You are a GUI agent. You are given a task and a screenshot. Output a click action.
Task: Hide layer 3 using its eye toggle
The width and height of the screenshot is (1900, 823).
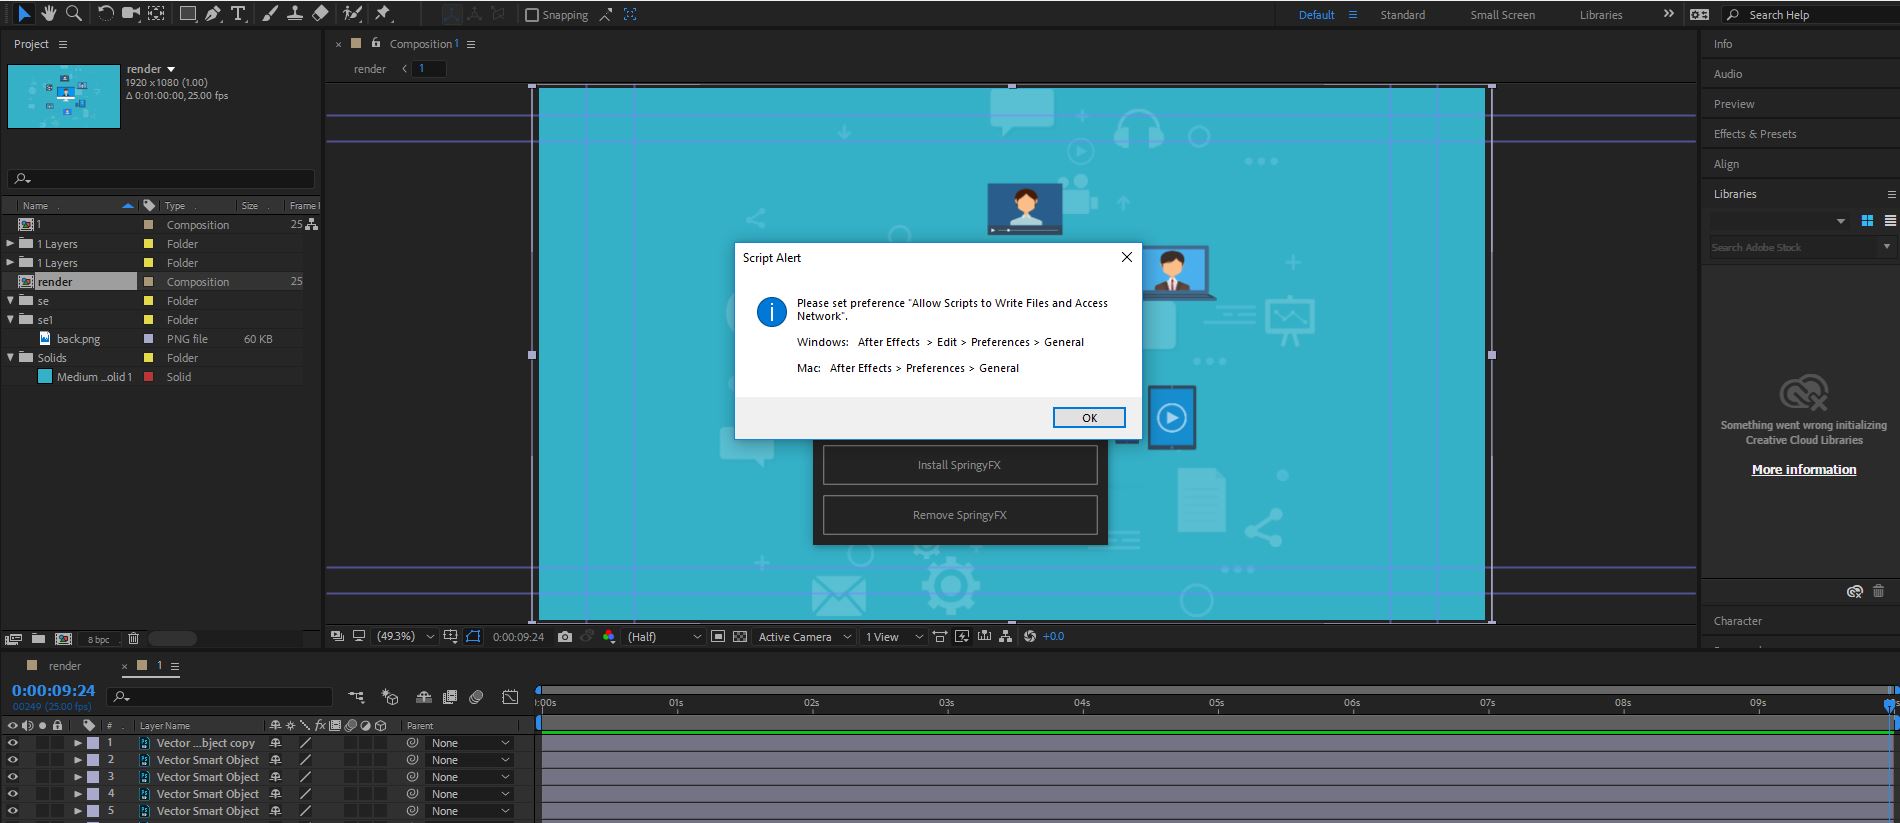(13, 777)
